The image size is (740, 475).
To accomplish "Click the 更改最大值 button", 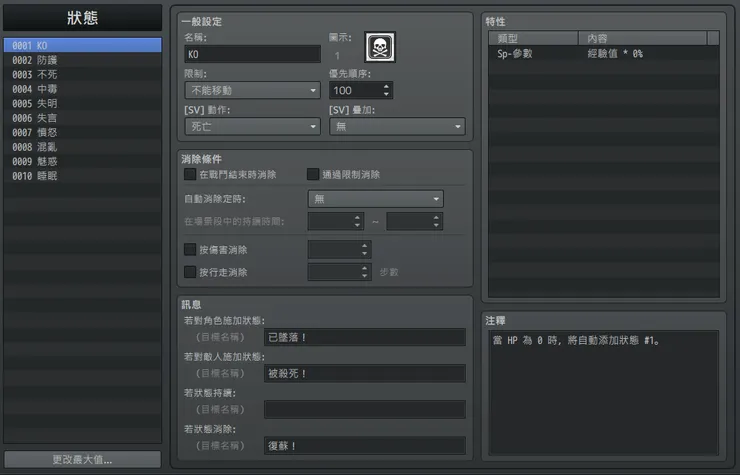I will 83,459.
